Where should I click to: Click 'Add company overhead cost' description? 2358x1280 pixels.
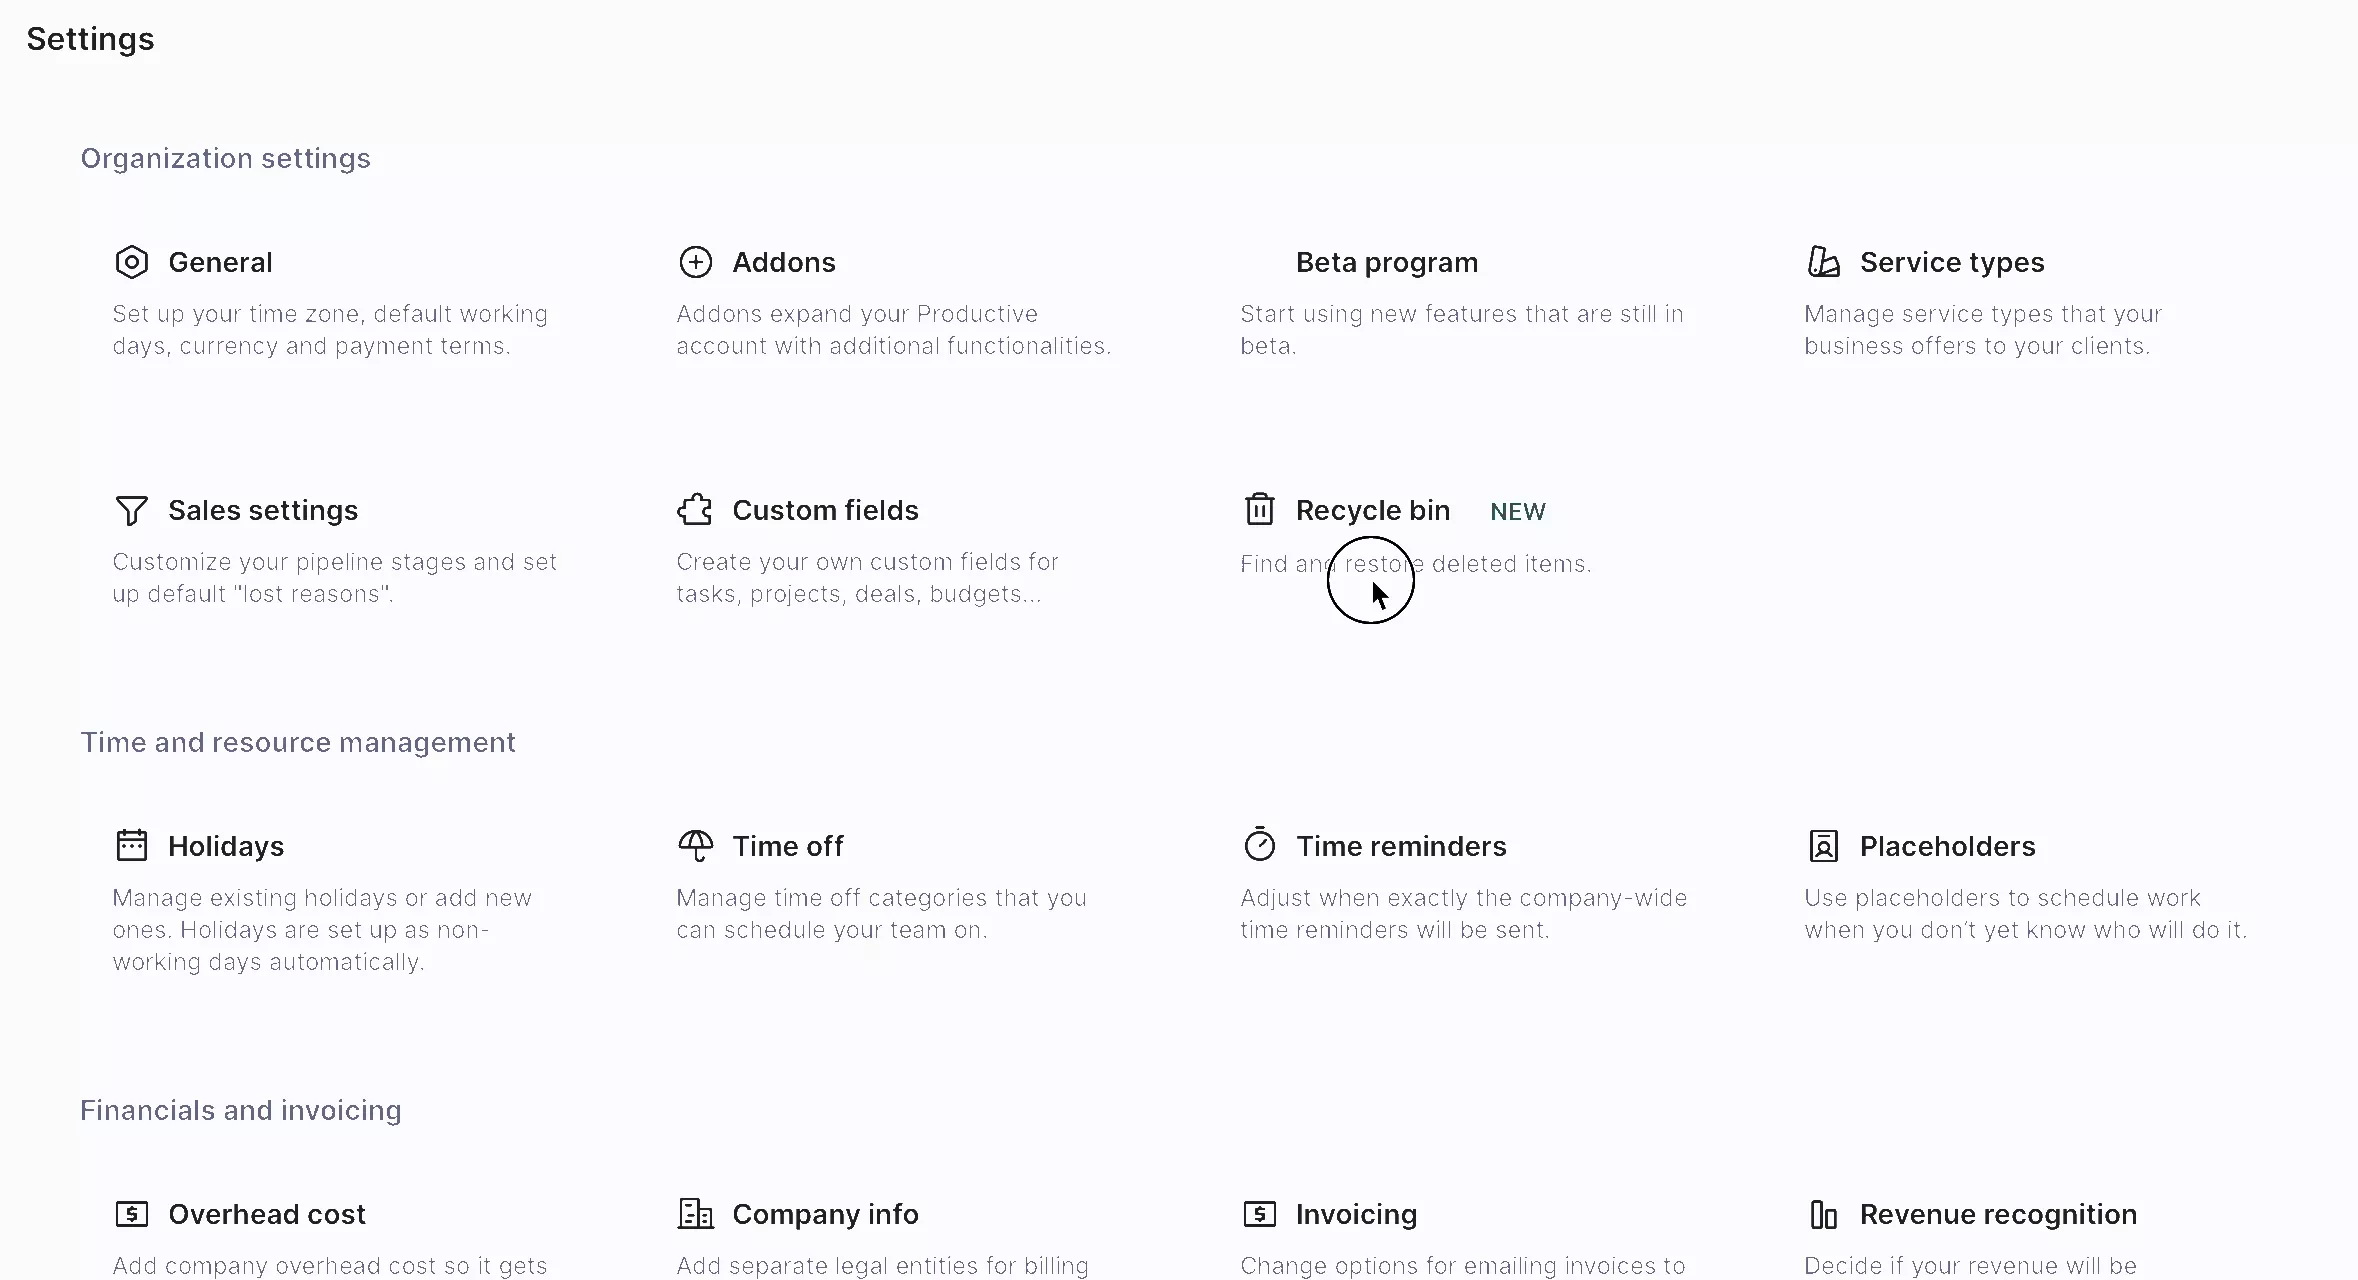(329, 1266)
